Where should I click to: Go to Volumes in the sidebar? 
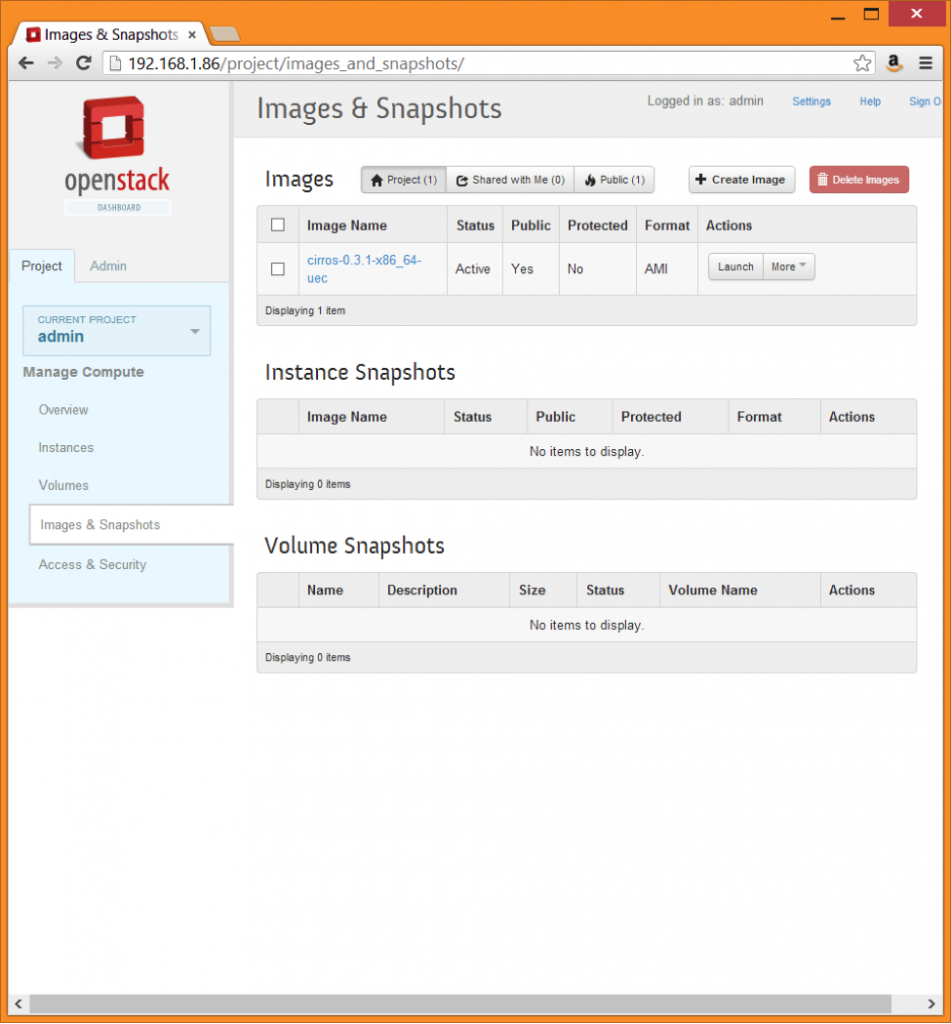pos(63,485)
